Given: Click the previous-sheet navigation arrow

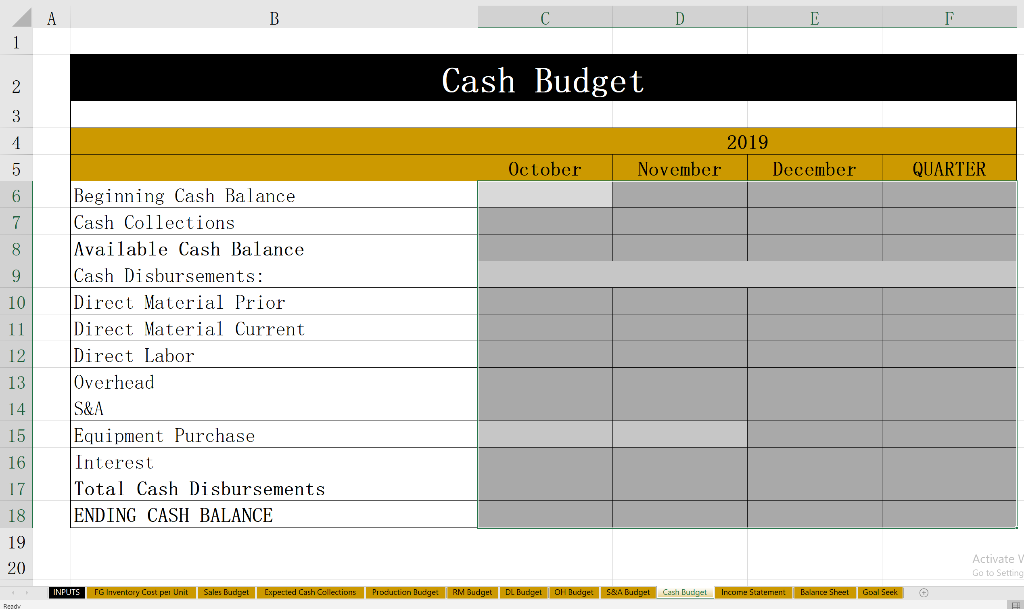Looking at the screenshot, I should tap(12, 592).
